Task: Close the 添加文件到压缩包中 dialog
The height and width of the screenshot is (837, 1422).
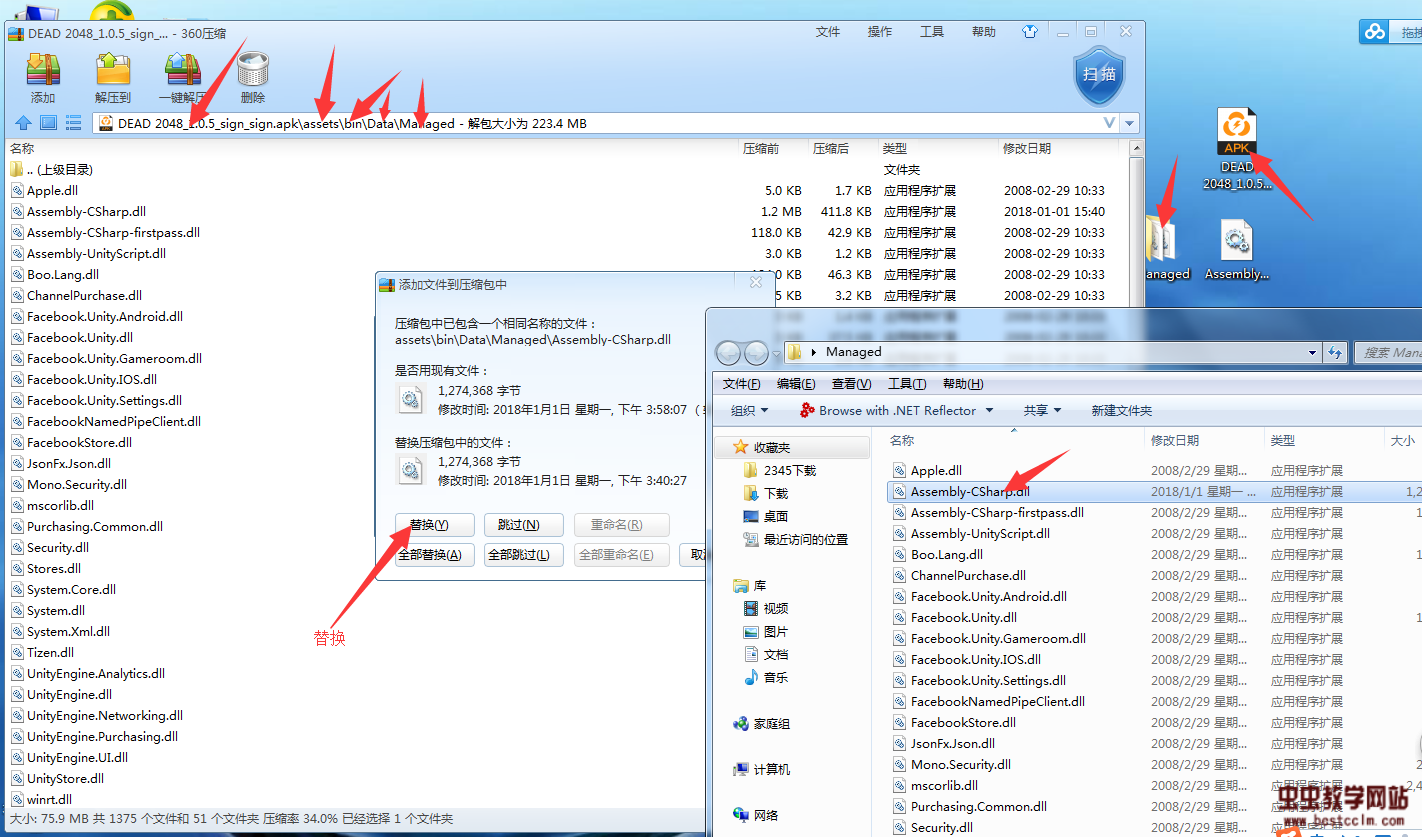Action: coord(756,283)
